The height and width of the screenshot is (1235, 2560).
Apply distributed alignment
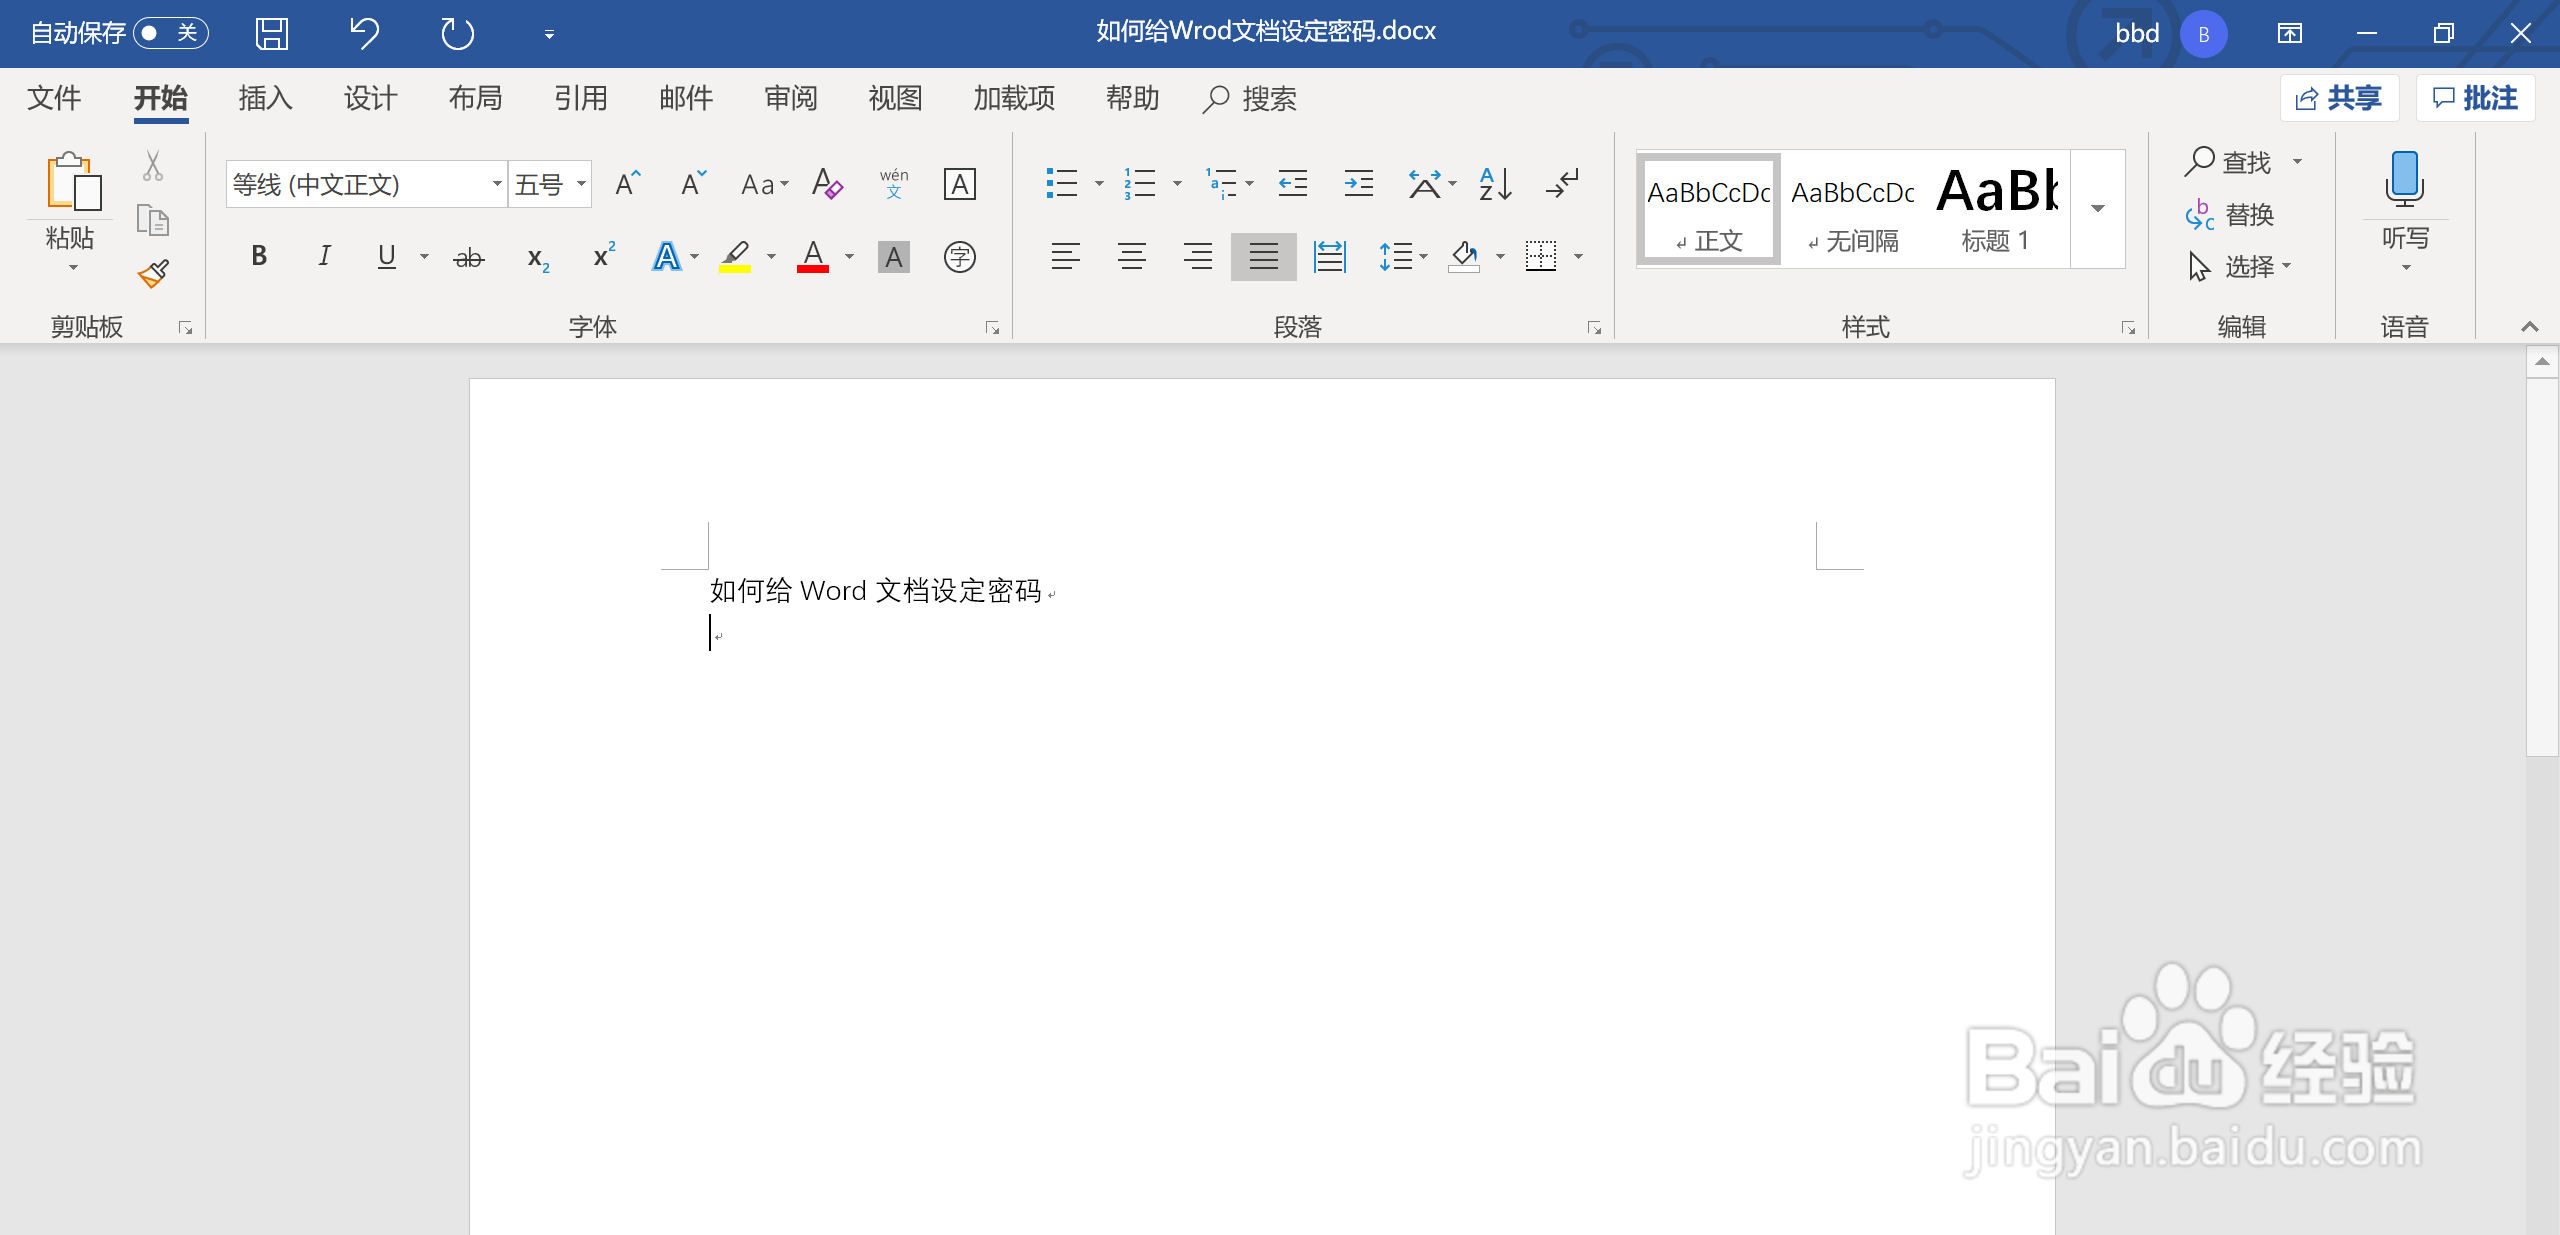1330,257
